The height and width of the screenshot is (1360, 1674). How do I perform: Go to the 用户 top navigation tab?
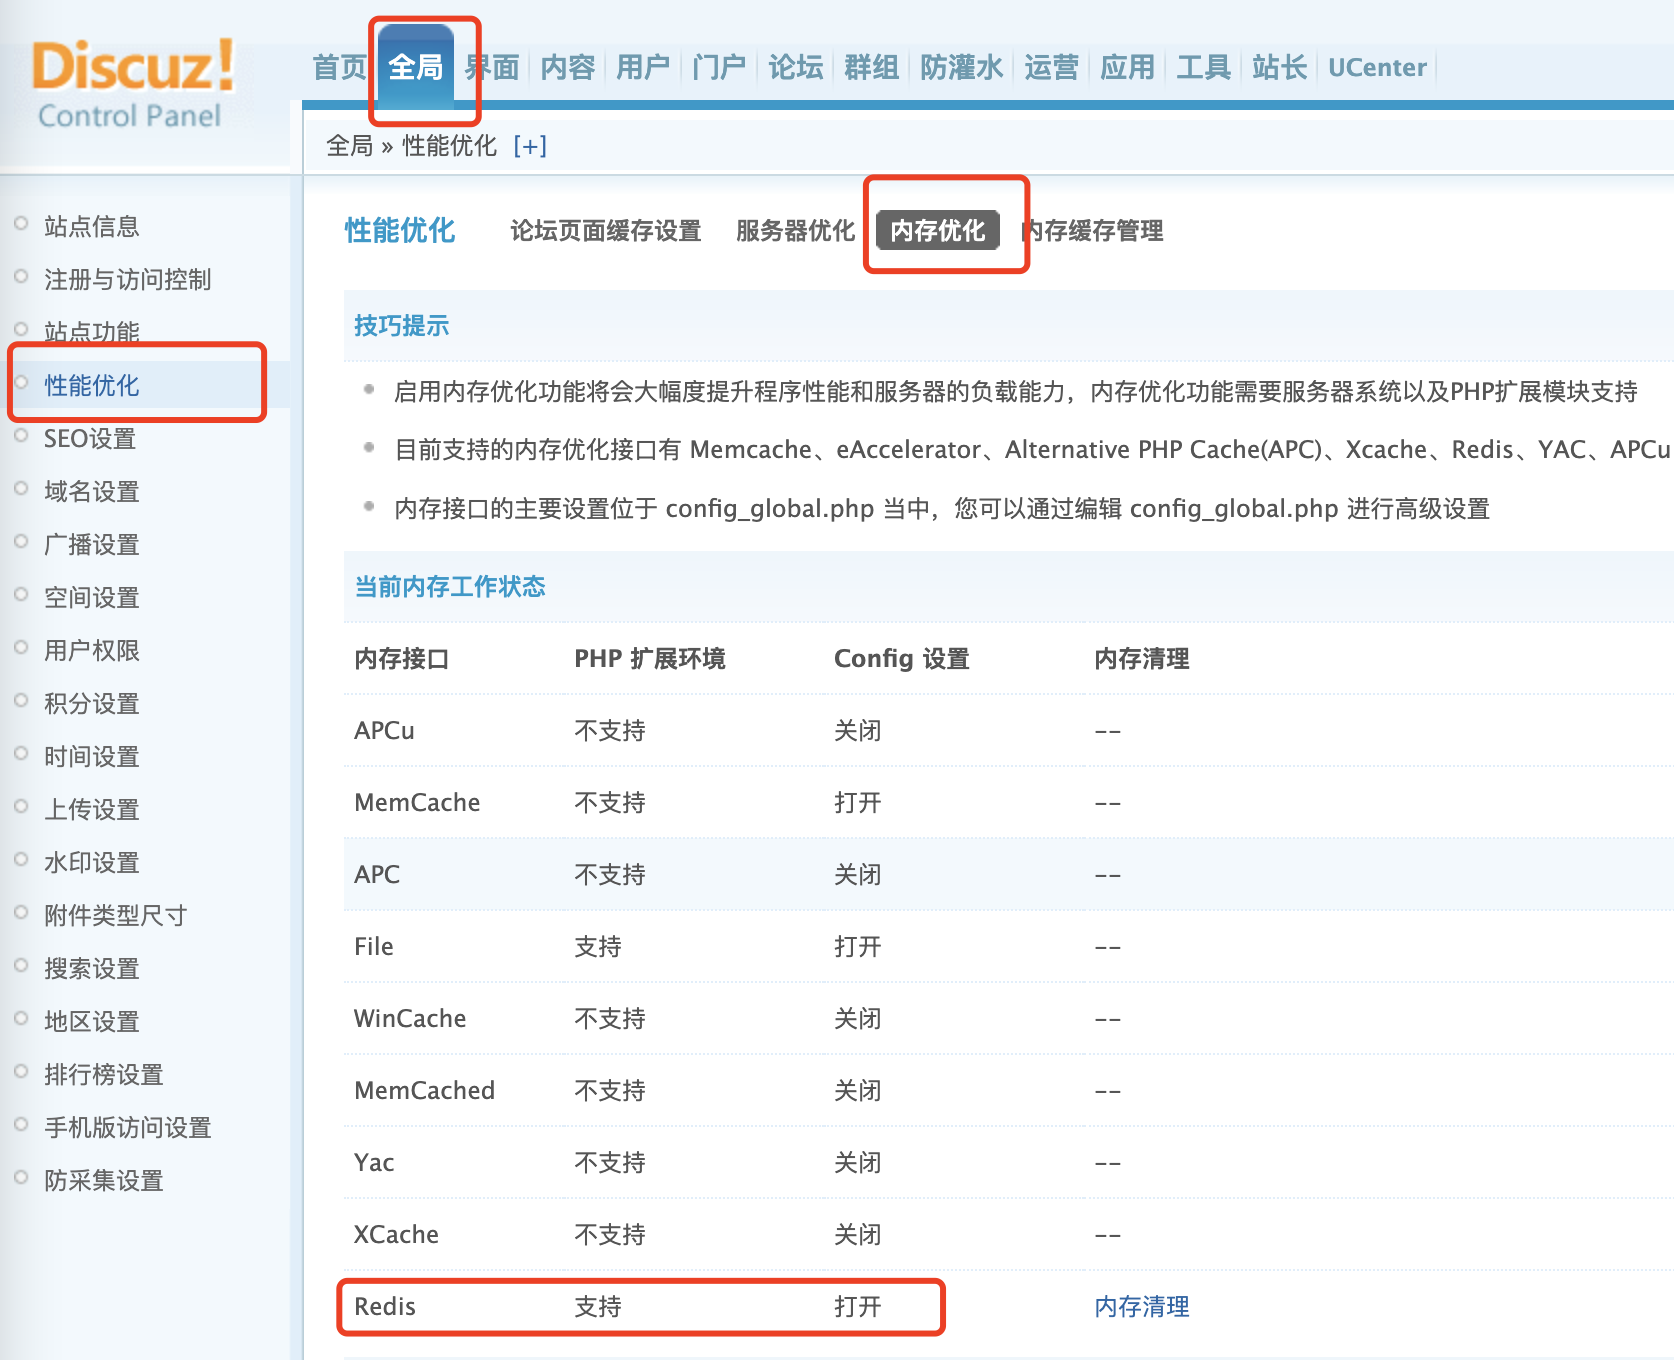tap(643, 67)
